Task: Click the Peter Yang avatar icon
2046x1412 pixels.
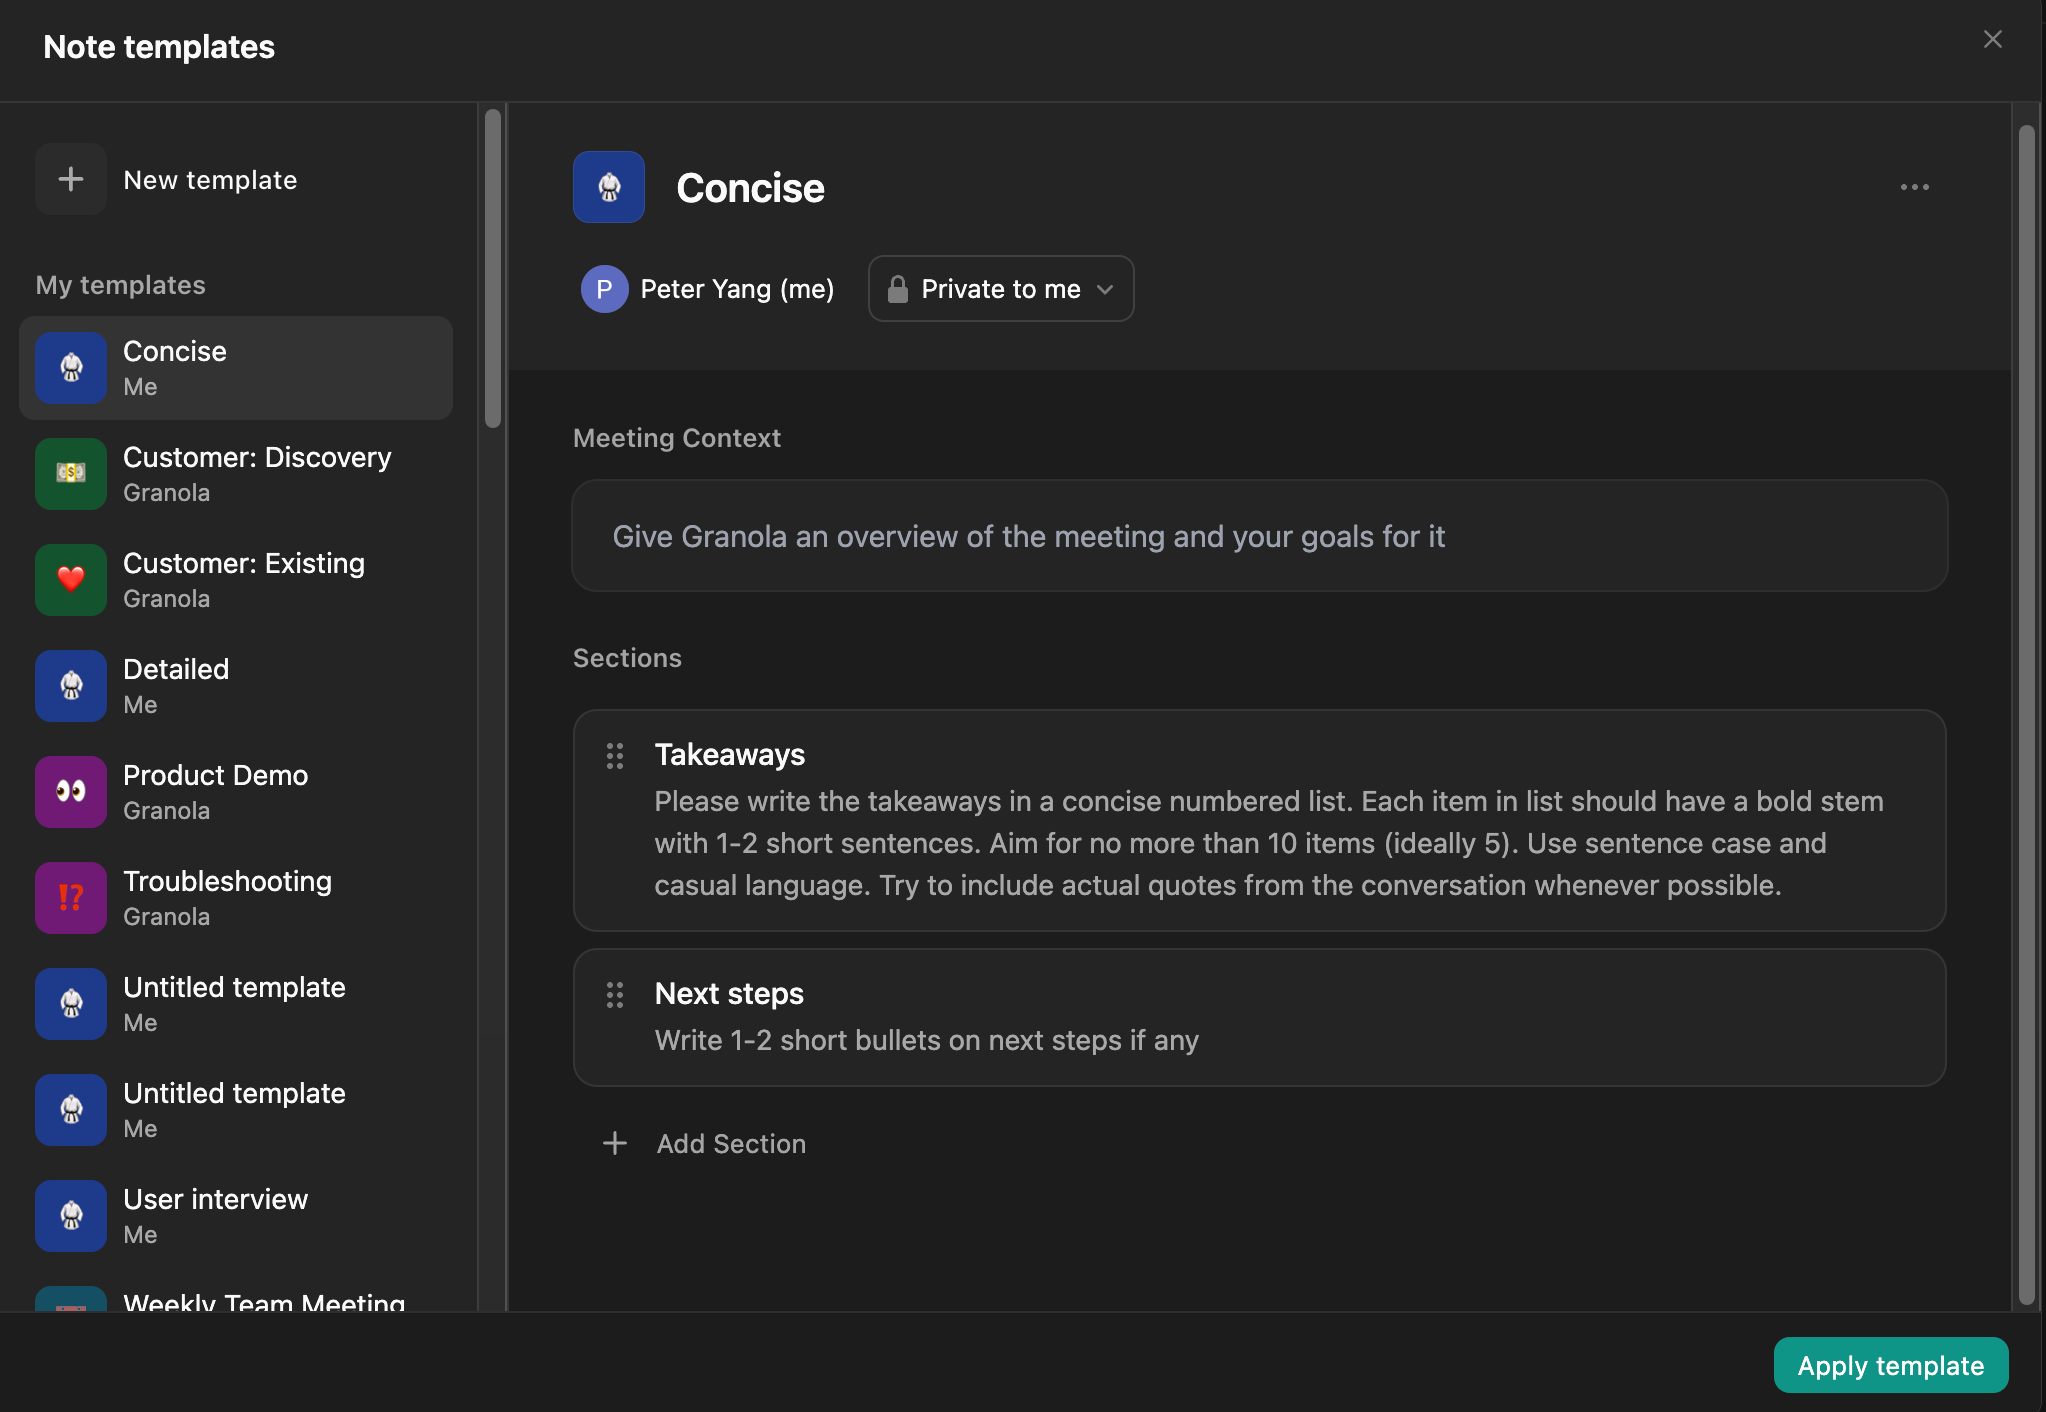Action: pos(604,289)
